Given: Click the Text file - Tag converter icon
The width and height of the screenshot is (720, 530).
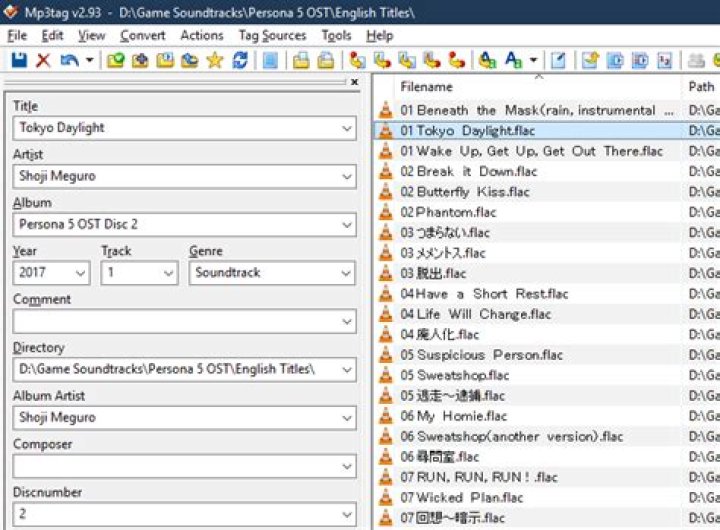Looking at the screenshot, I should click(432, 60).
